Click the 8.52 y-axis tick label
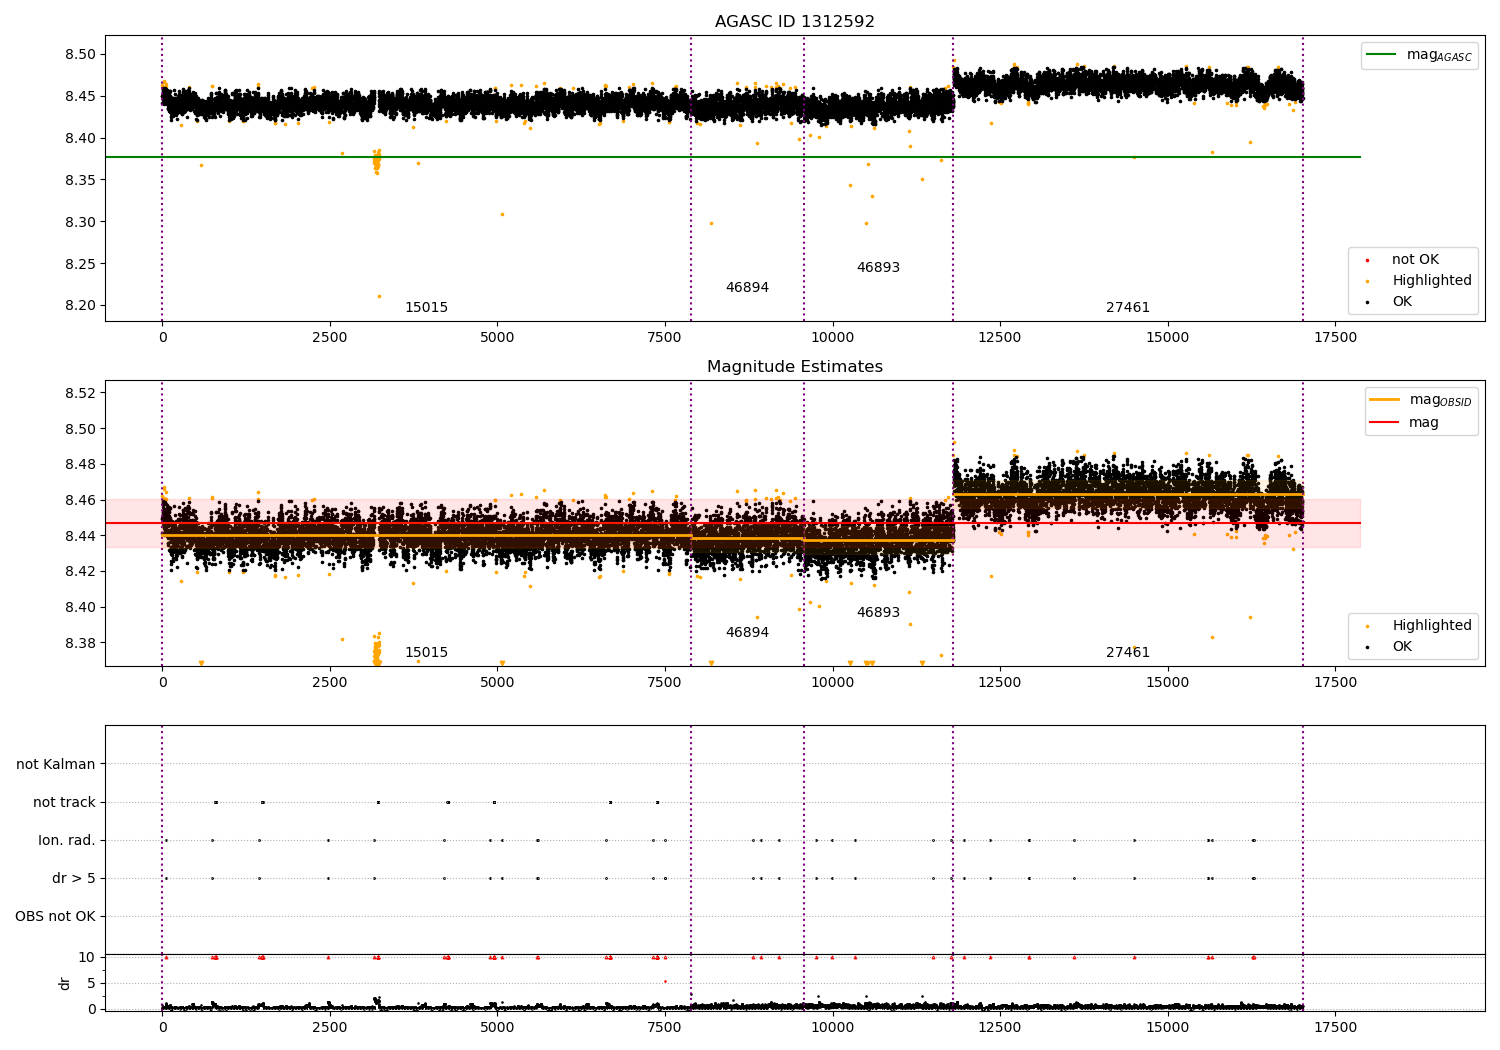The height and width of the screenshot is (1050, 1500). (80, 393)
